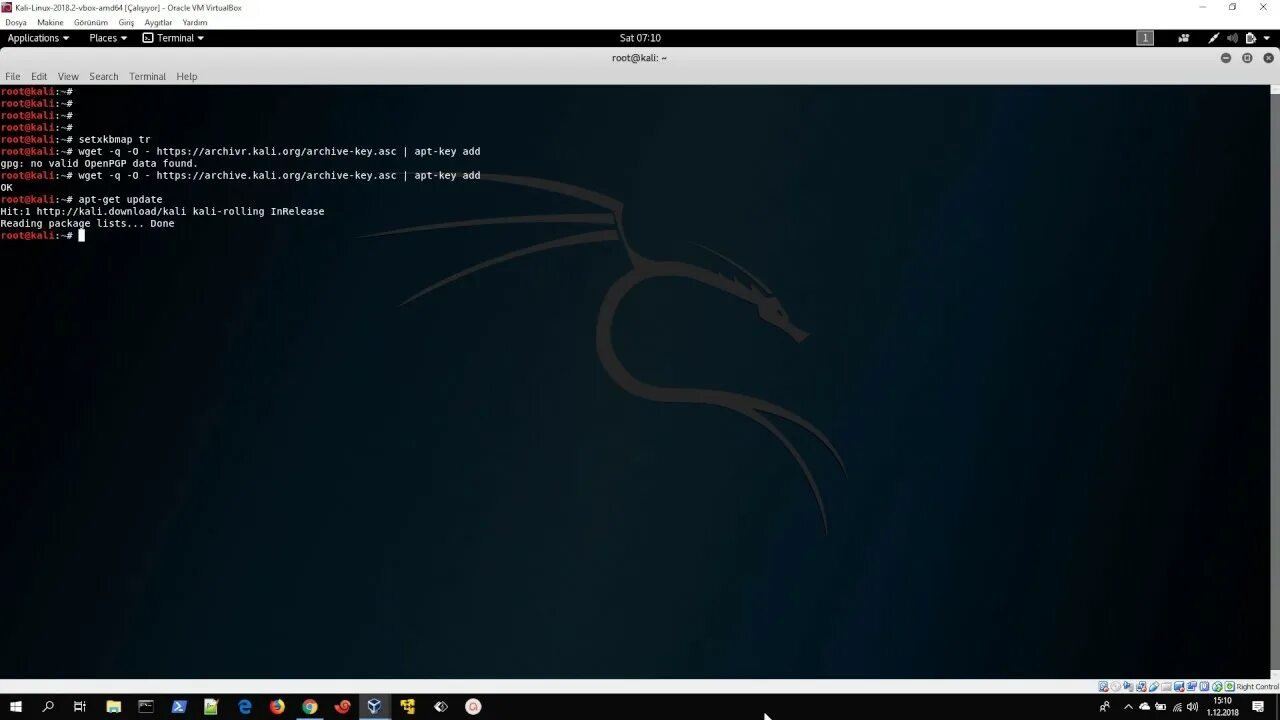This screenshot has width=1280, height=720.
Task: Click VirtualBox USB devices status icon
Action: (x=1154, y=687)
